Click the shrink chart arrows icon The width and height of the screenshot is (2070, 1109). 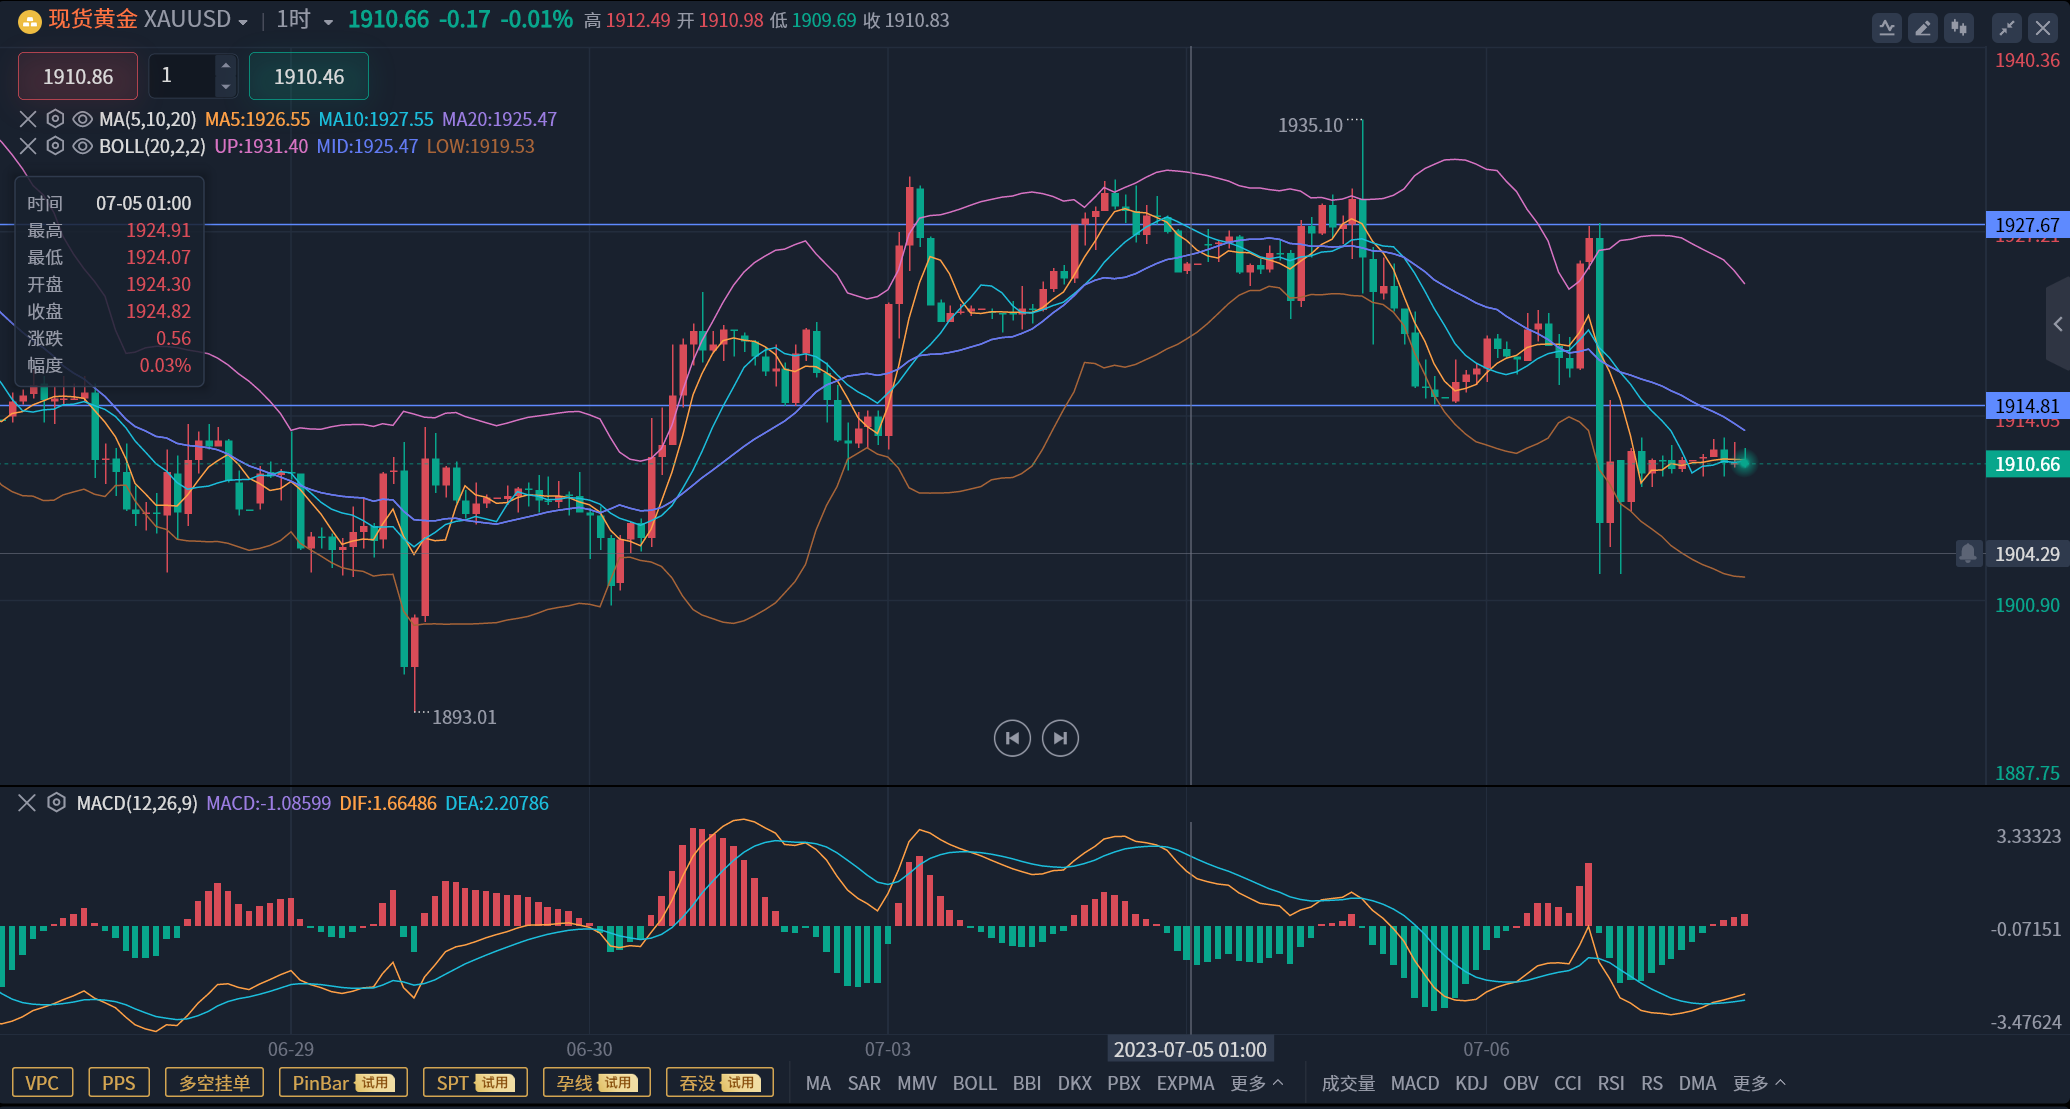tap(2006, 28)
